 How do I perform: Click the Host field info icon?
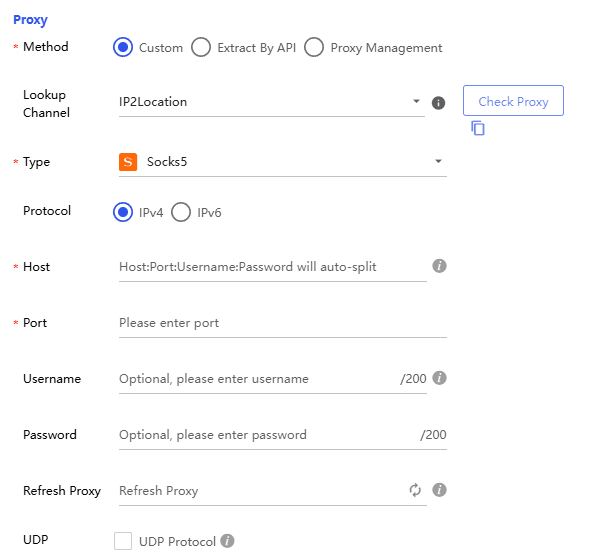click(439, 266)
